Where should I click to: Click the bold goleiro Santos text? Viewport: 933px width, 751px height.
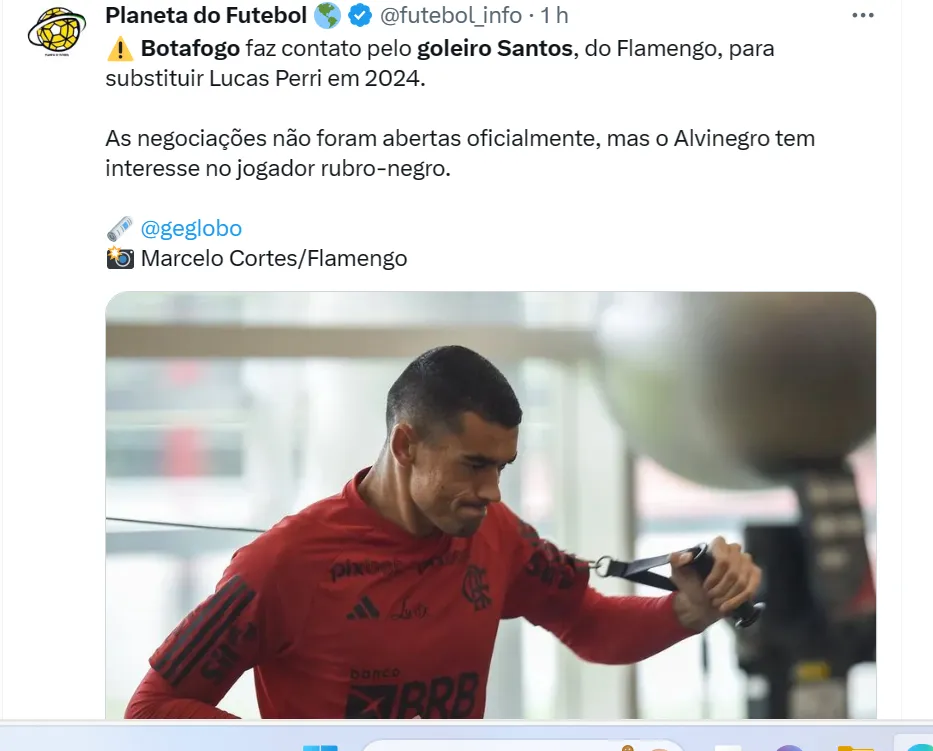494,48
